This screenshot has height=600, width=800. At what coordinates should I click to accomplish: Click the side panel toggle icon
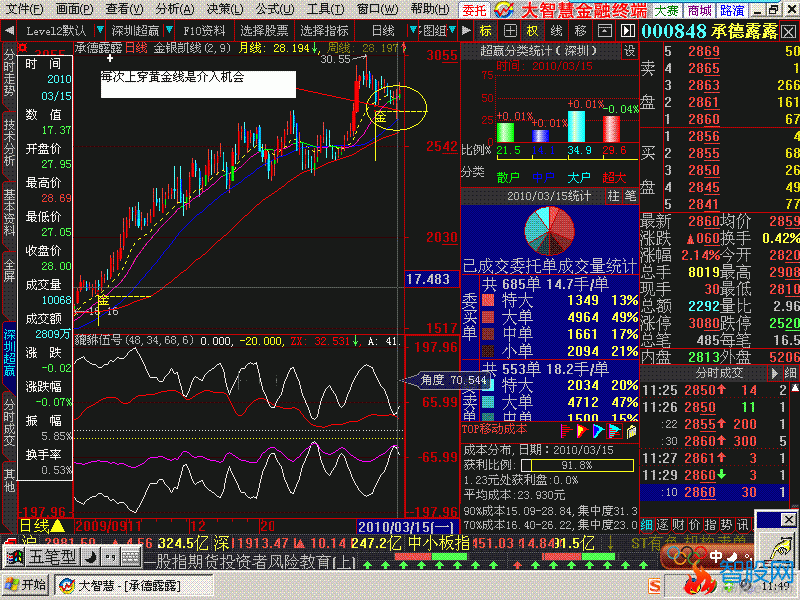628,31
